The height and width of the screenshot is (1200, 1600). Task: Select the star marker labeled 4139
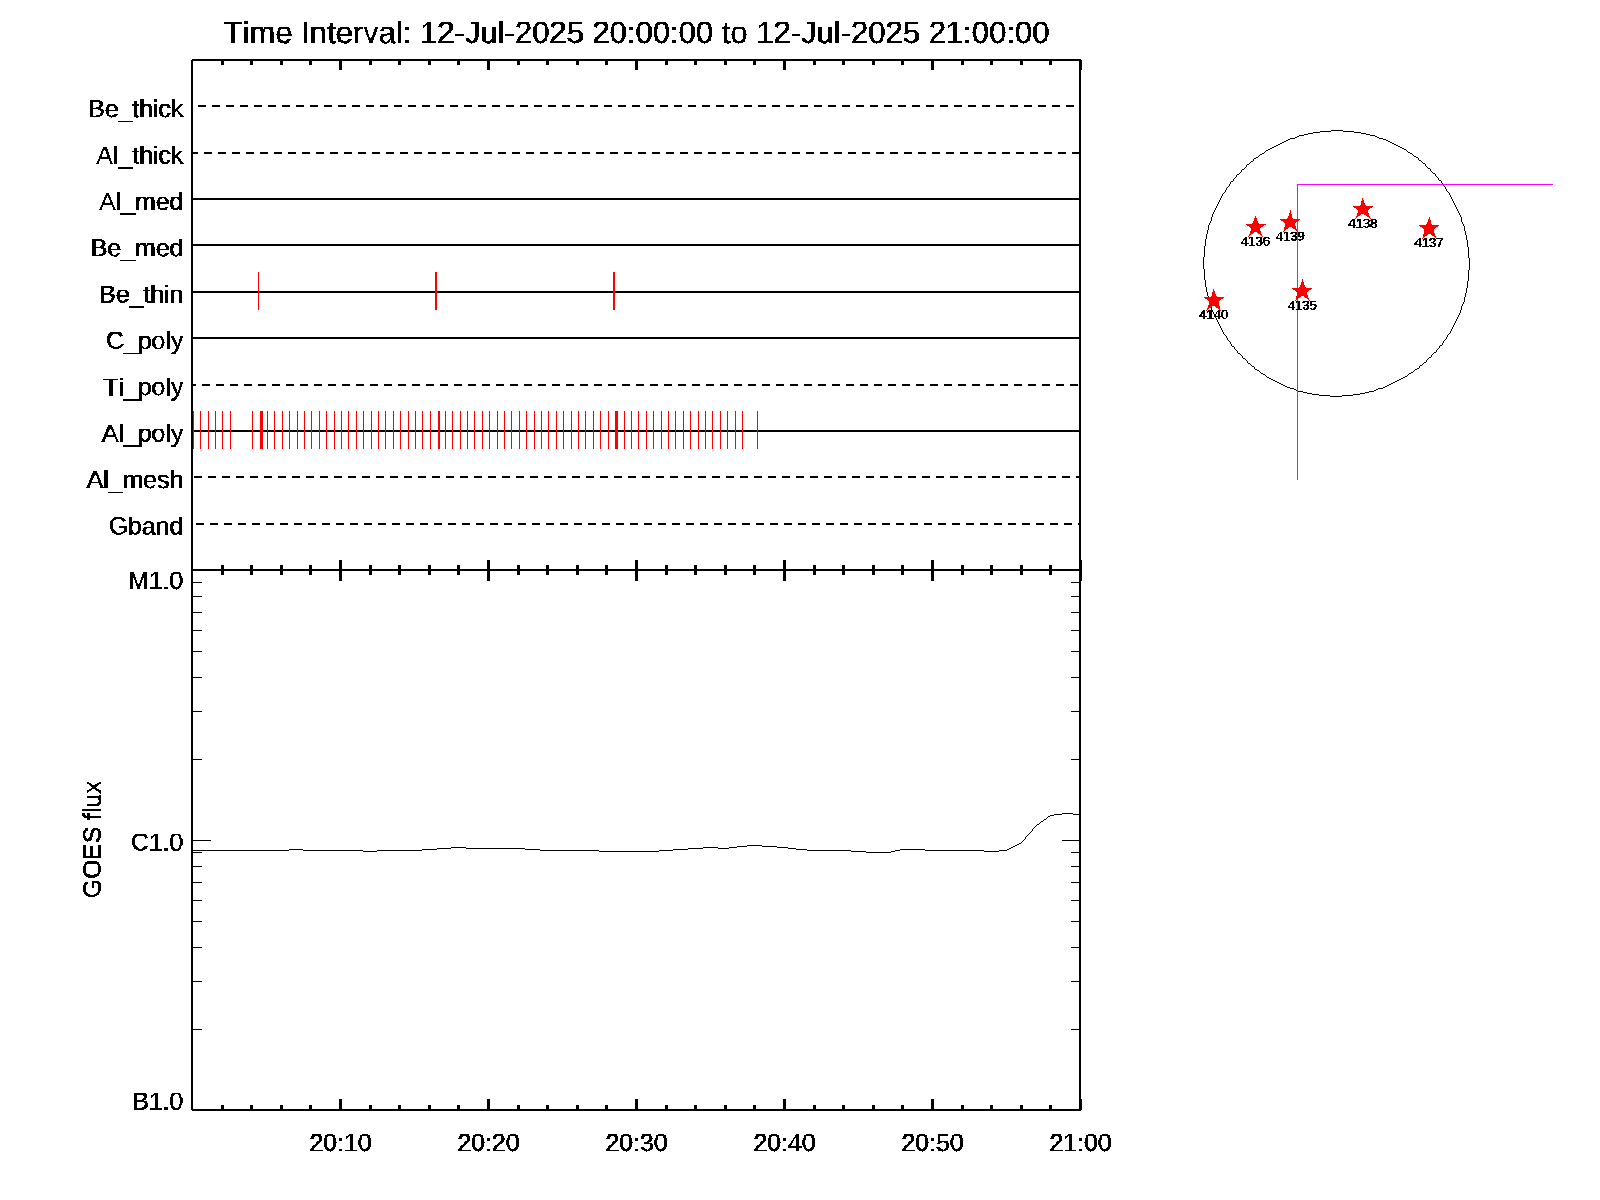click(1290, 222)
